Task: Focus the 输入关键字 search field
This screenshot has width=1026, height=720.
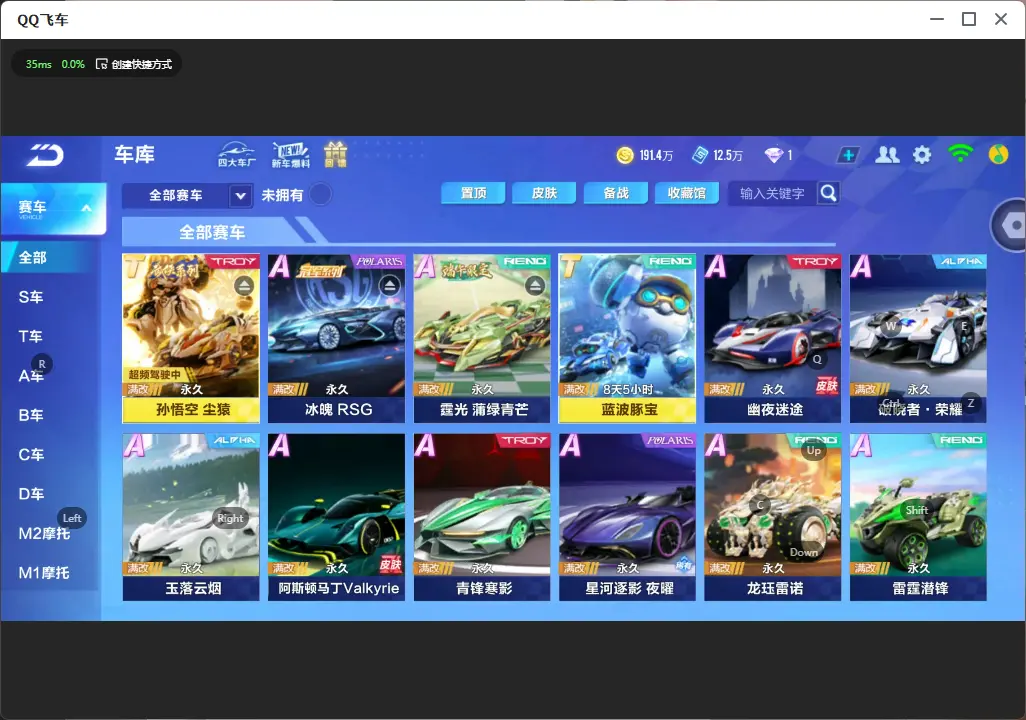Action: pyautogui.click(x=771, y=194)
